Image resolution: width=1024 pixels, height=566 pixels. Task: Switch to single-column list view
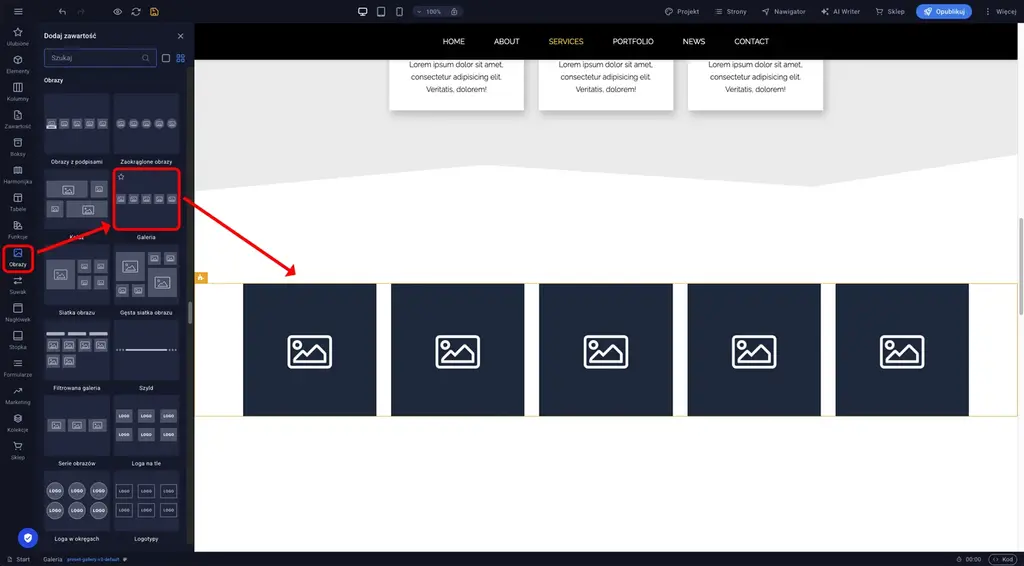tap(166, 58)
